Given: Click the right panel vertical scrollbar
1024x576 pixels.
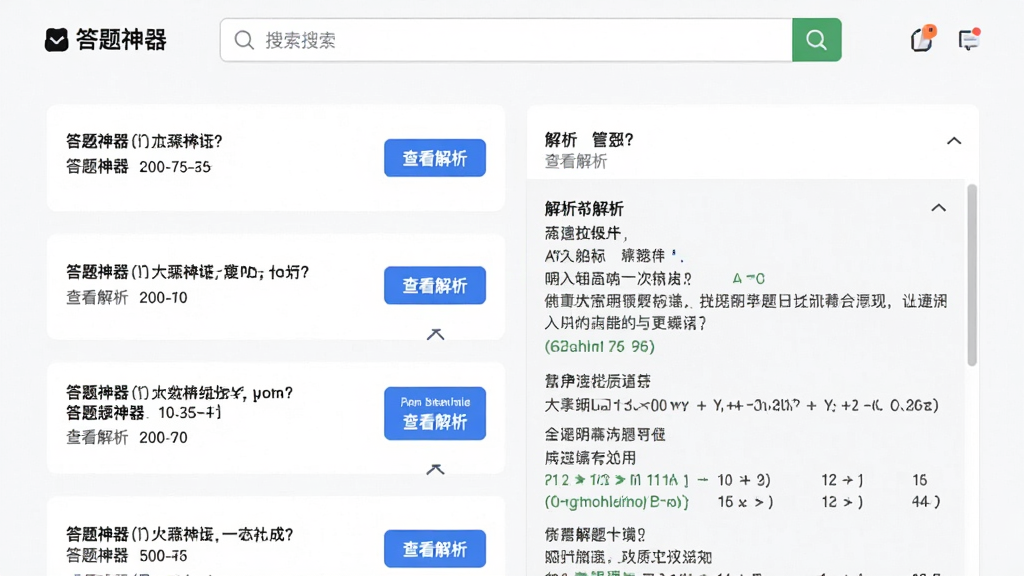Looking at the screenshot, I should (x=972, y=275).
